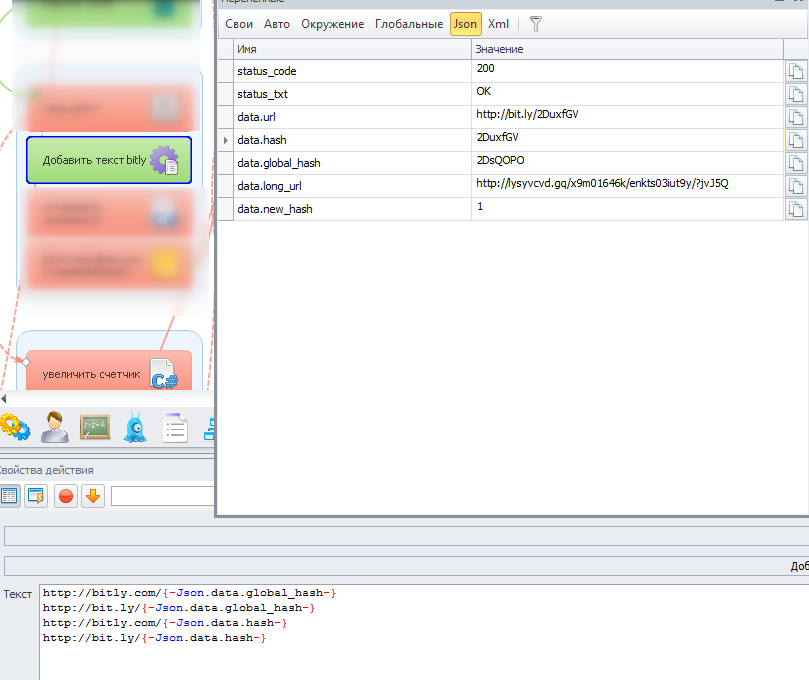Select the 'Добавить текст bitly' action block
Screen dimensions: 809x680
(109, 160)
